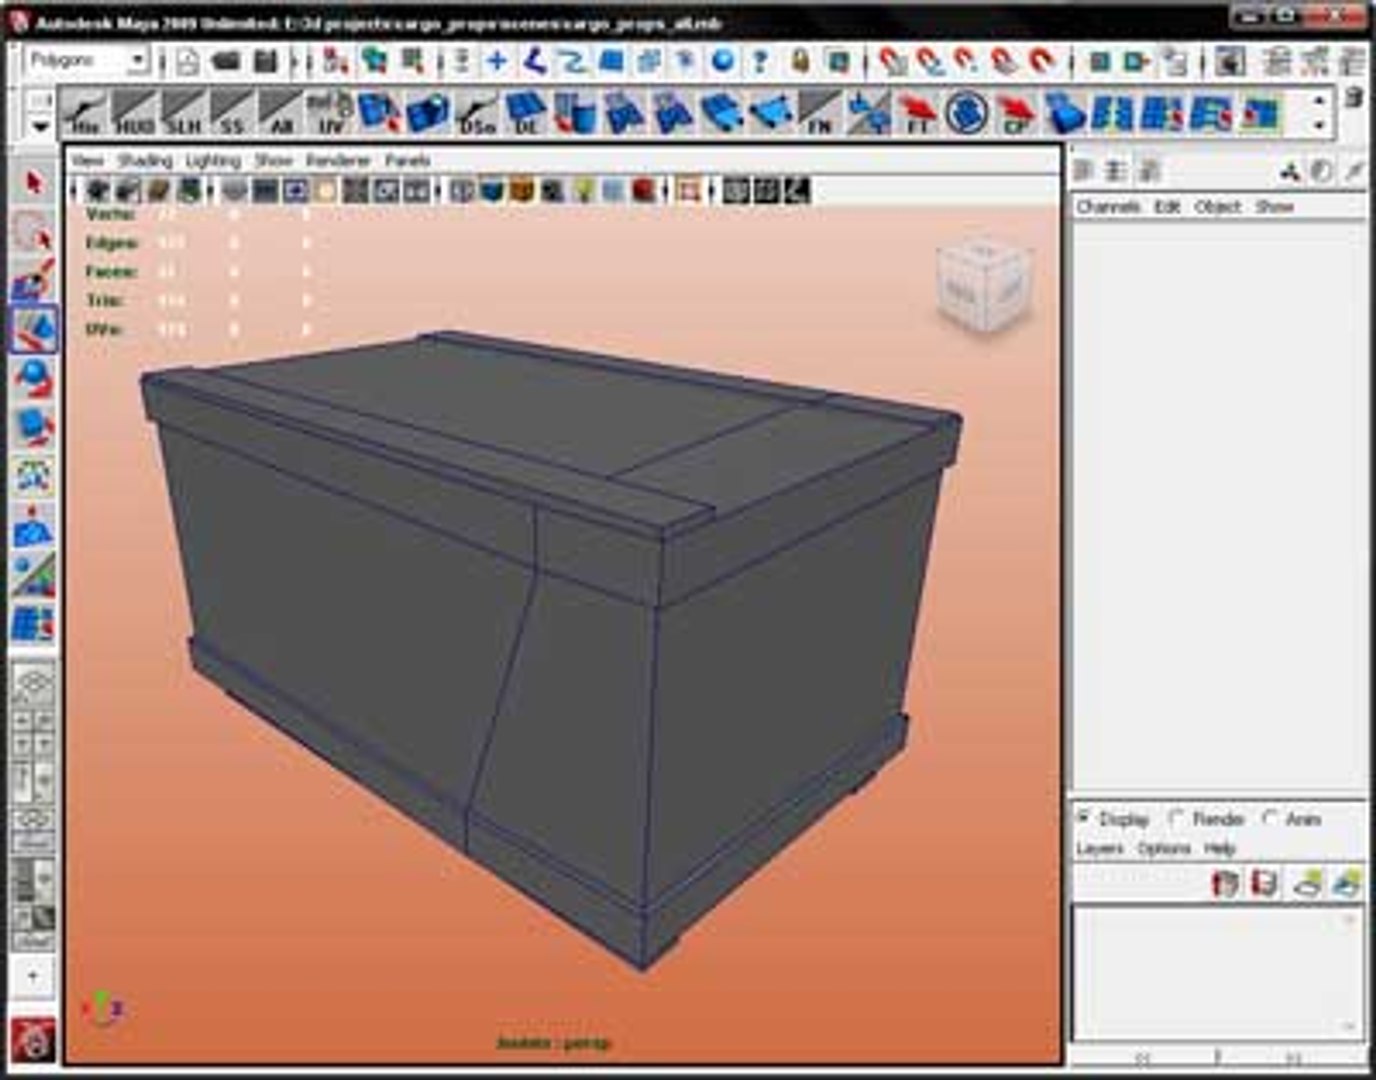Open the viewport Lighting menu
The width and height of the screenshot is (1376, 1080).
(x=213, y=160)
